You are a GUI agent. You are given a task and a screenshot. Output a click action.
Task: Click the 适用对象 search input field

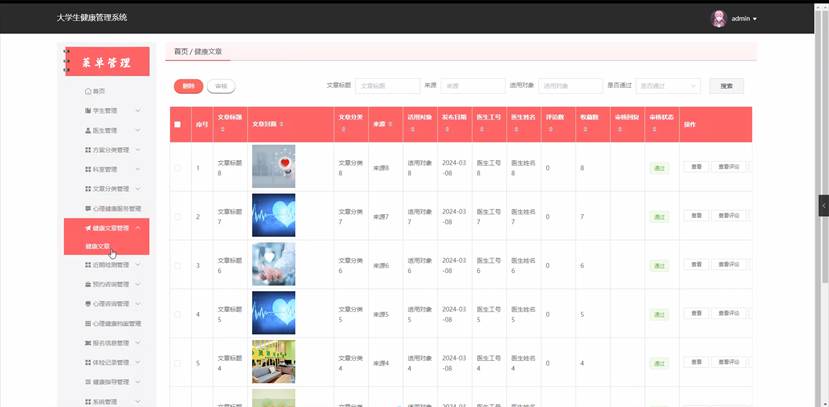(x=570, y=86)
